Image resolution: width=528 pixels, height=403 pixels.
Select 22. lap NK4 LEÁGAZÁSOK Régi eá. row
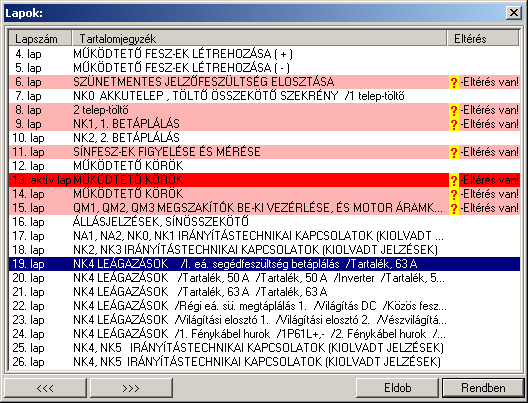[x=264, y=306]
